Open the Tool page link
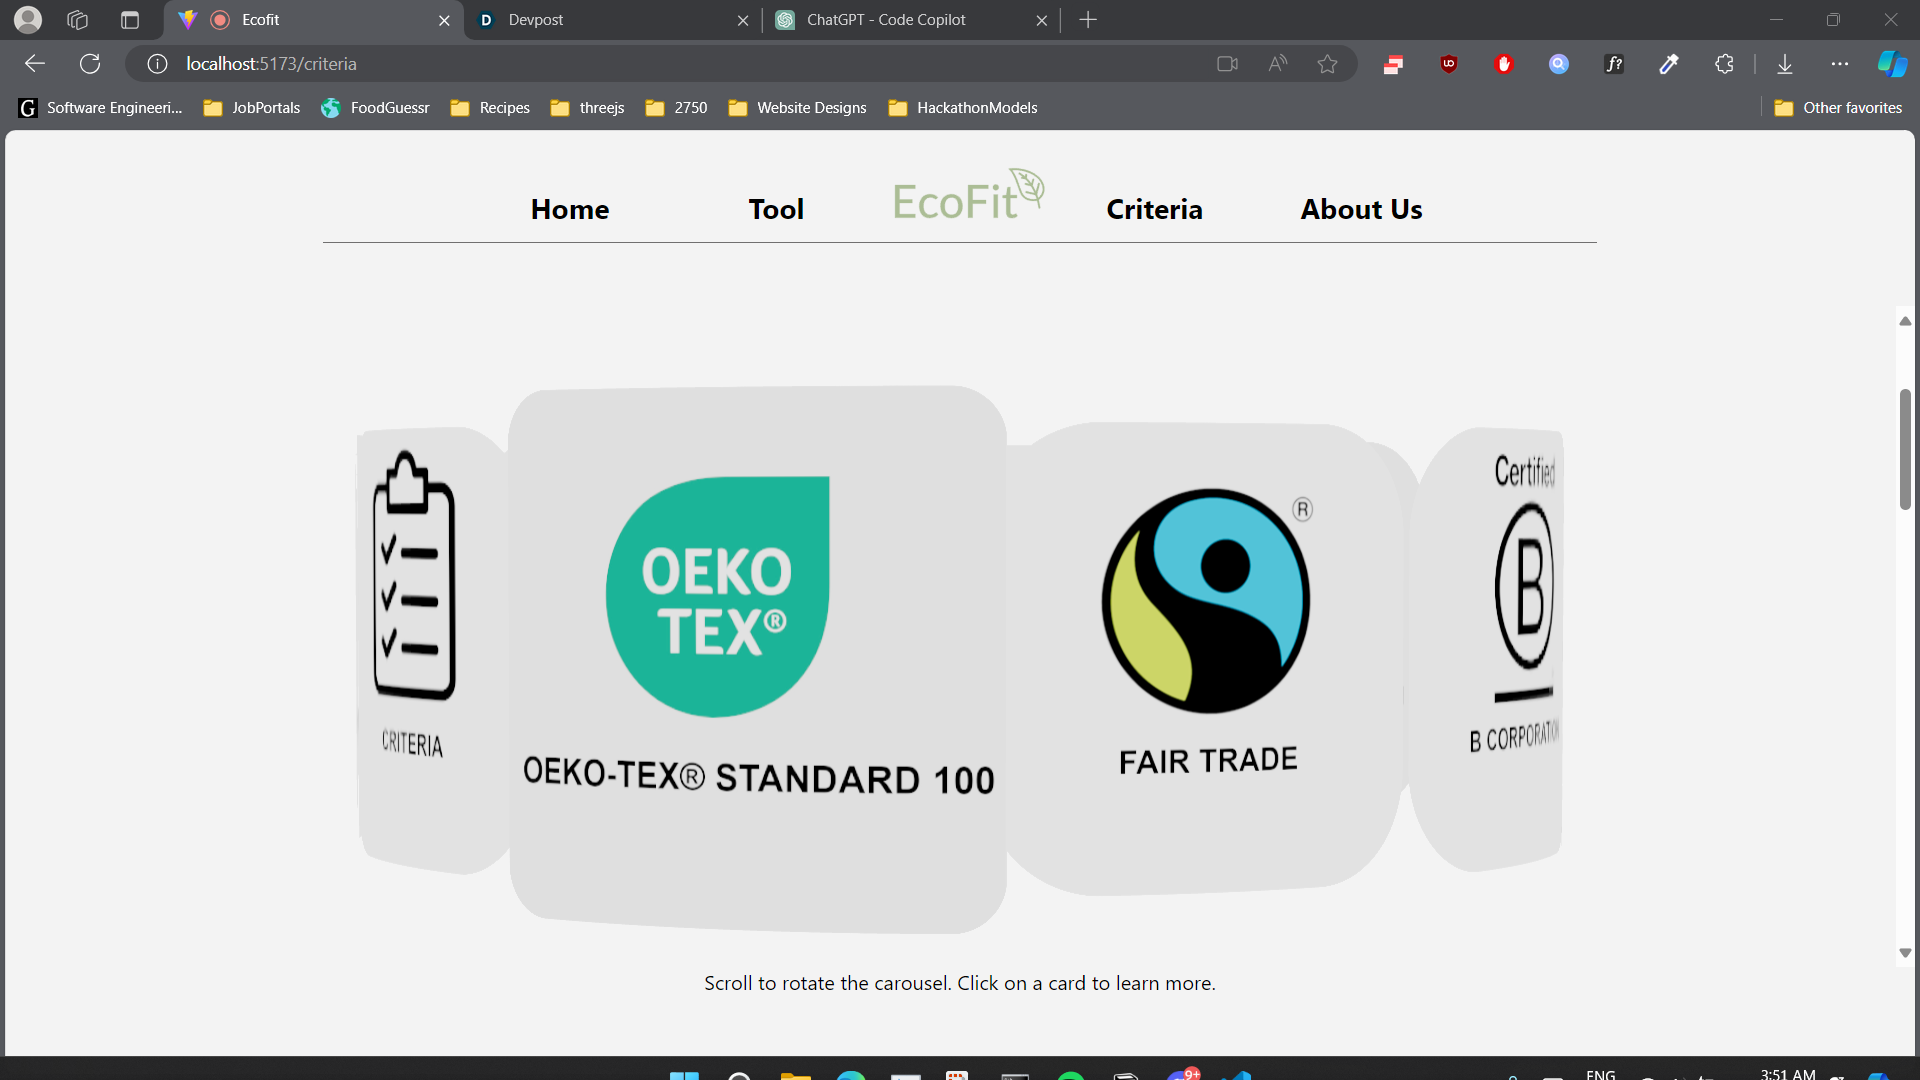This screenshot has width=1920, height=1080. pyautogui.click(x=776, y=209)
